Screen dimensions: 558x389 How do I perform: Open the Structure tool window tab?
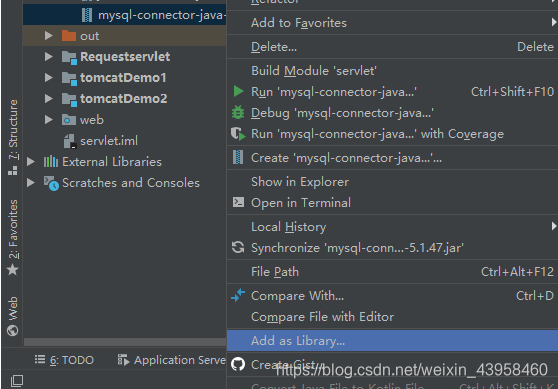pos(13,137)
